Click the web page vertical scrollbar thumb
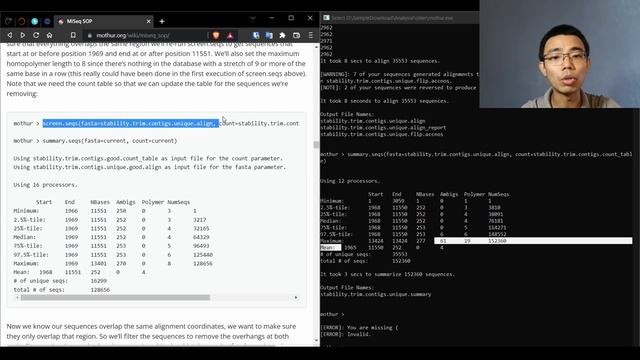The image size is (640, 360). point(316,145)
